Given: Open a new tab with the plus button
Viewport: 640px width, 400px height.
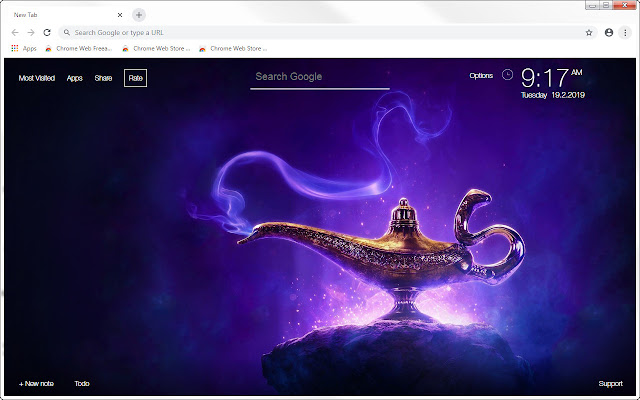Looking at the screenshot, I should (x=139, y=15).
